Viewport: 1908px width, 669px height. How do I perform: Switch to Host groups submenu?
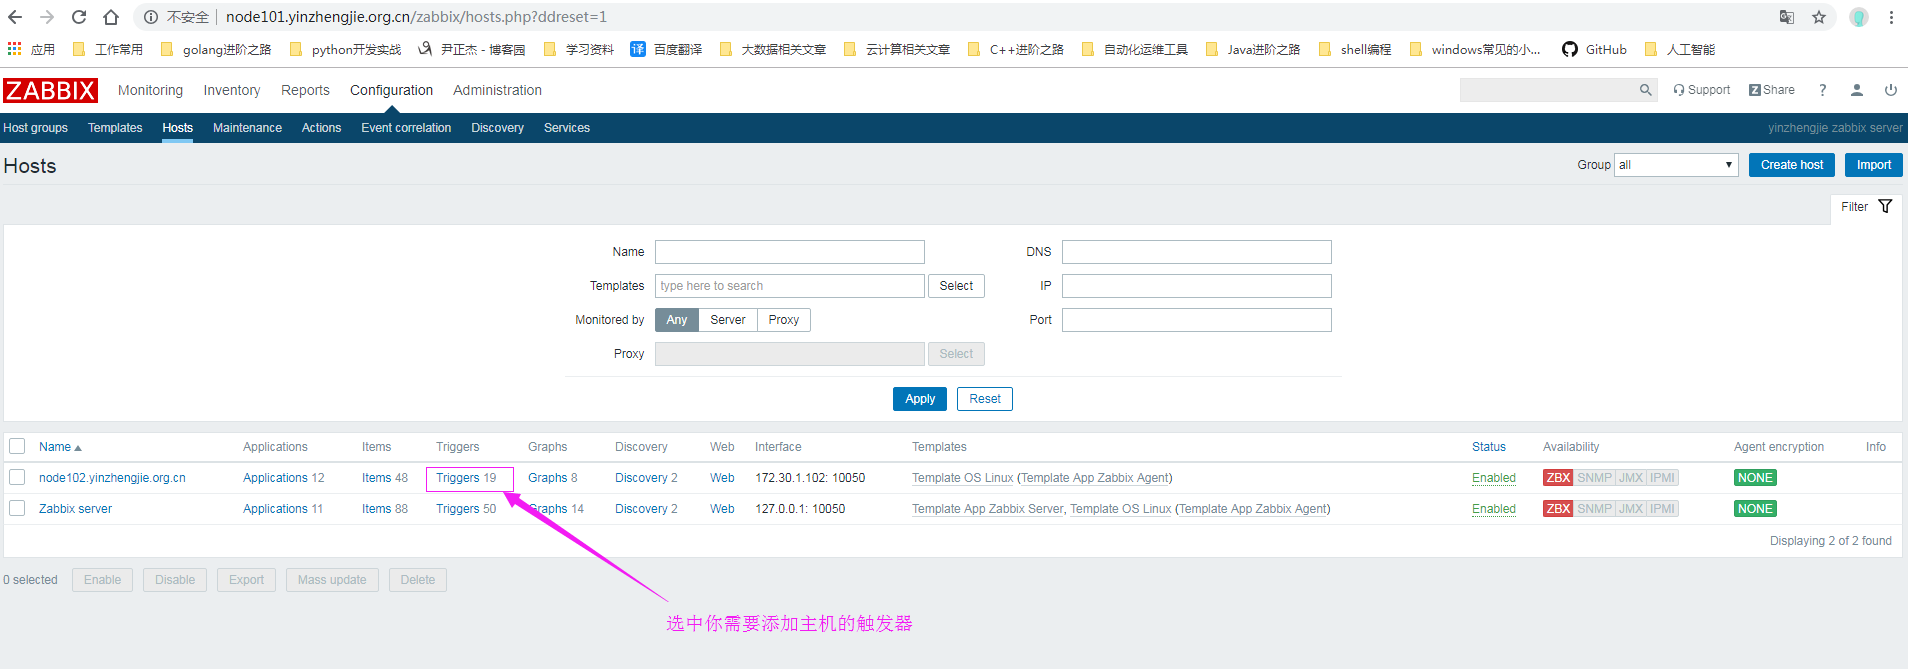point(36,128)
